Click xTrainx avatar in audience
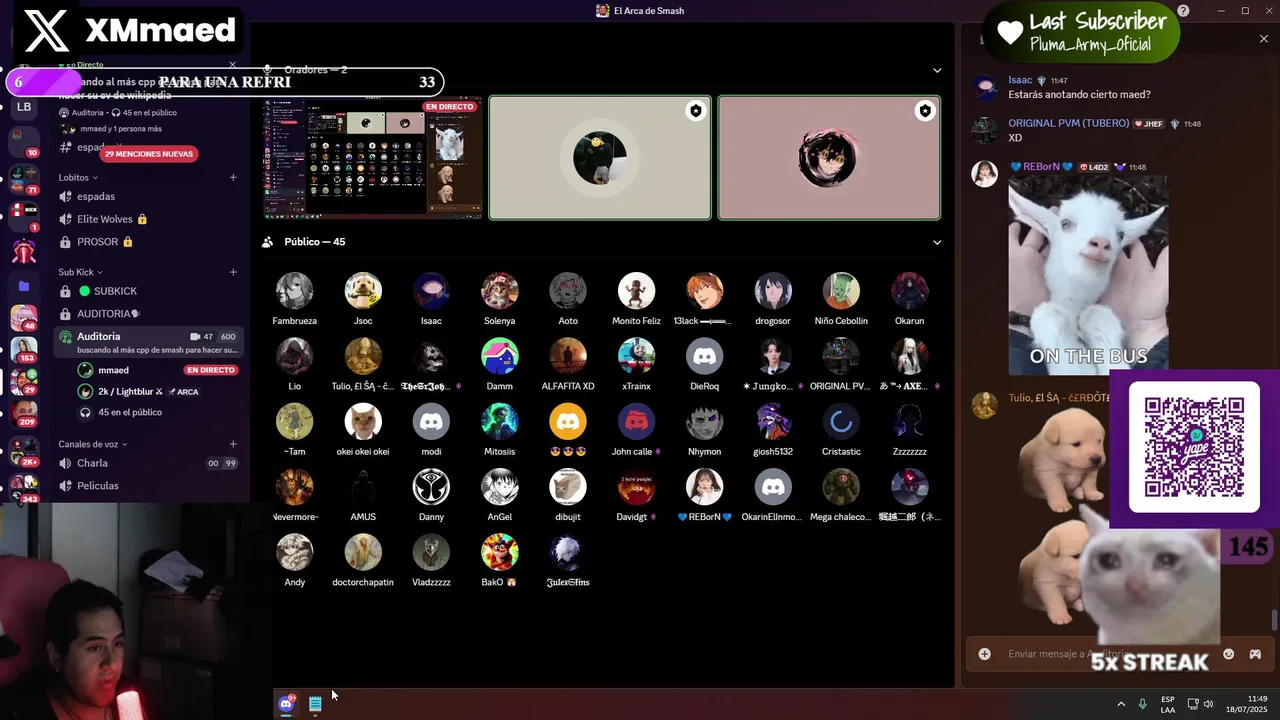The height and width of the screenshot is (720, 1280). [636, 356]
